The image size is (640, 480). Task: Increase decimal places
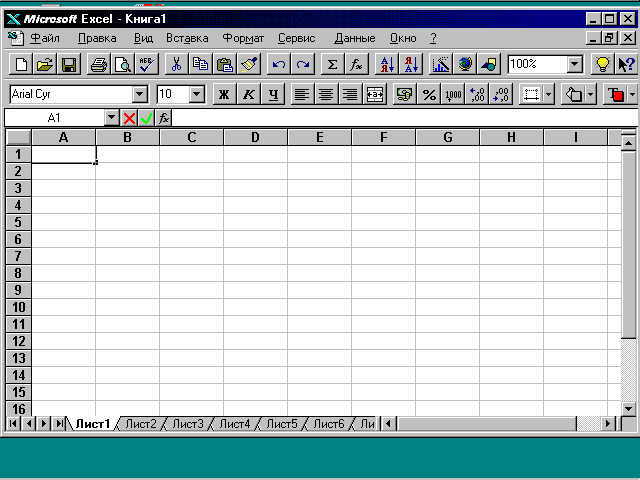tap(477, 95)
